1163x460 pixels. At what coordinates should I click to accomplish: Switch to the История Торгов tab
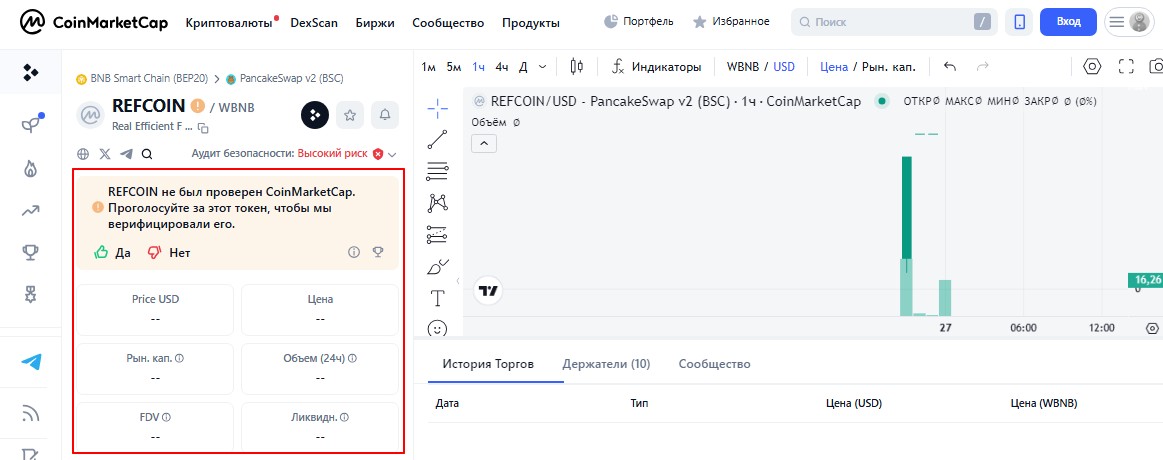(x=488, y=364)
